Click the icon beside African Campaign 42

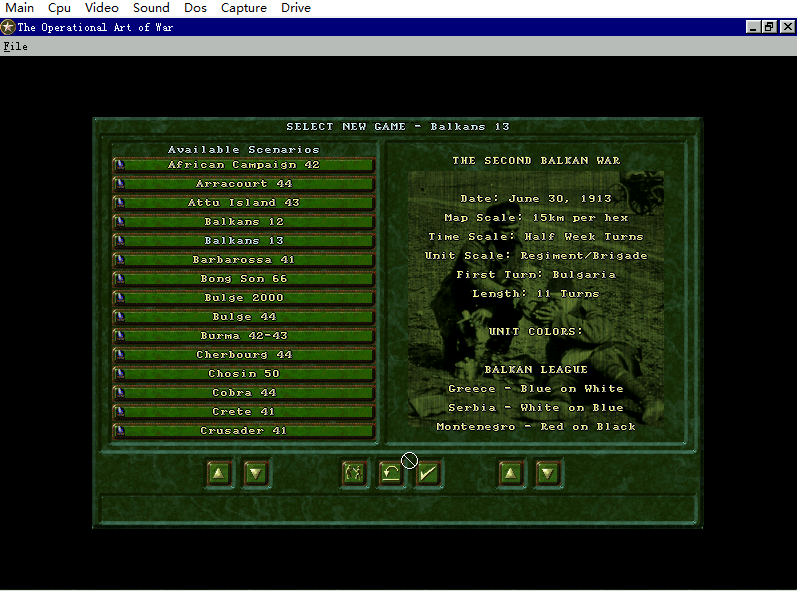(x=120, y=165)
